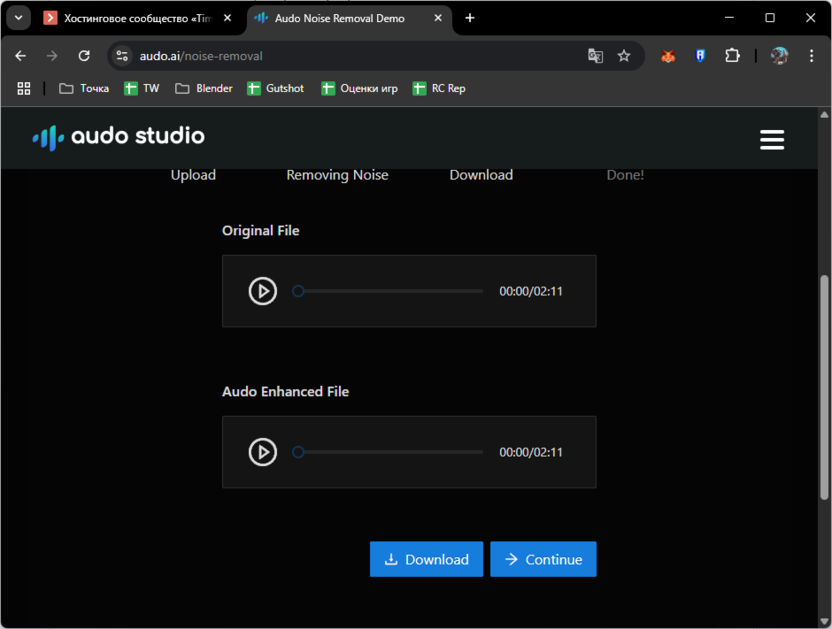Image resolution: width=832 pixels, height=629 pixels.
Task: Switch to the Хостинговое сообщество tab
Action: coord(130,18)
